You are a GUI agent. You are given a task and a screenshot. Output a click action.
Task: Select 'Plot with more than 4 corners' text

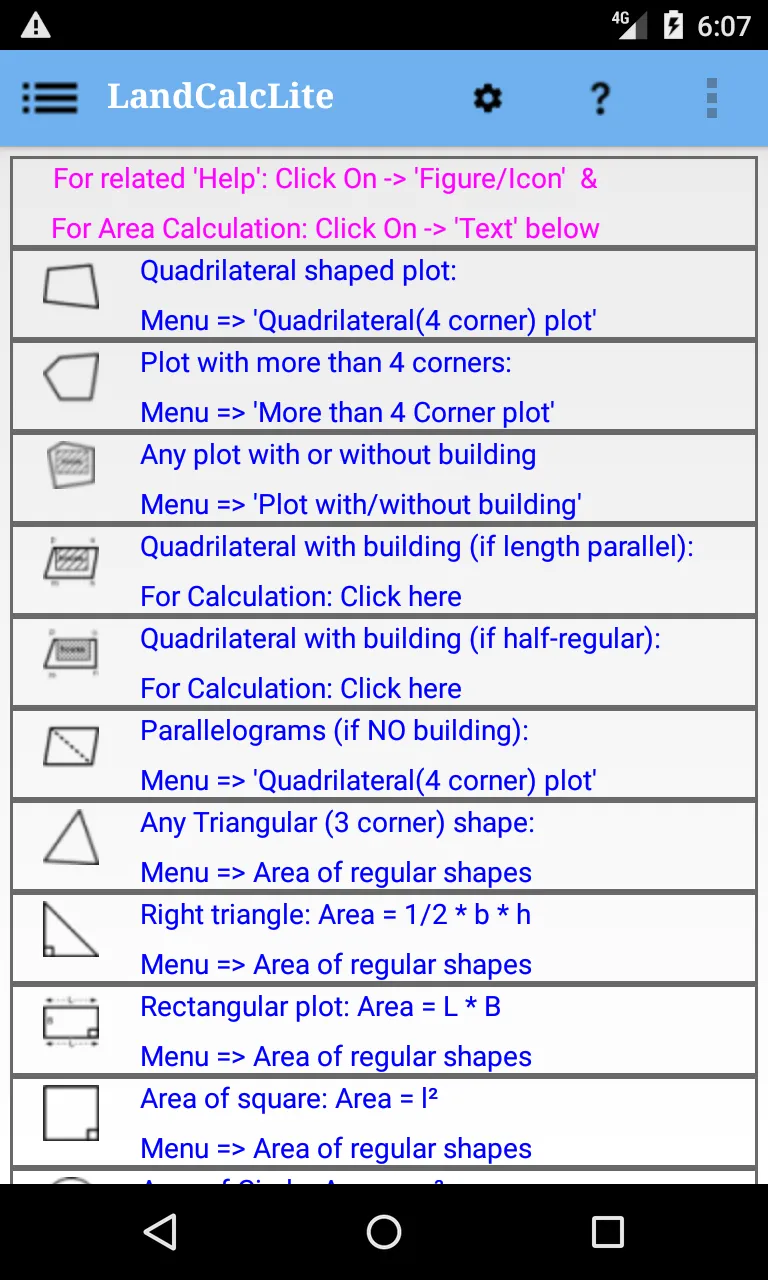coord(326,363)
